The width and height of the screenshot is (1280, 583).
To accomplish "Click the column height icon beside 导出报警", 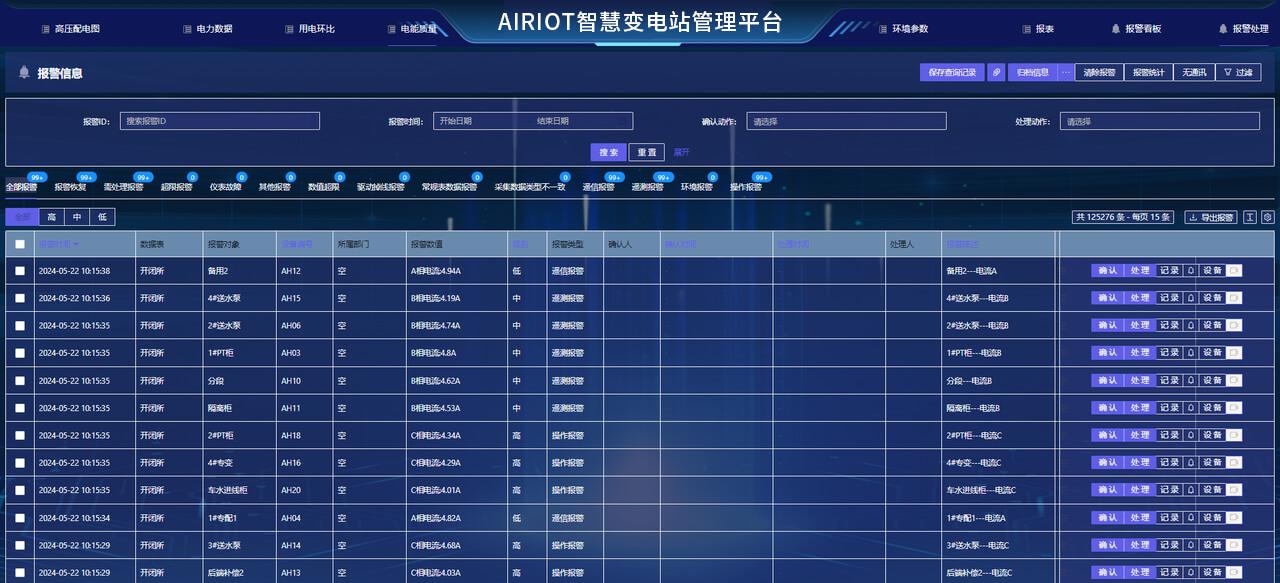I will pyautogui.click(x=1250, y=217).
